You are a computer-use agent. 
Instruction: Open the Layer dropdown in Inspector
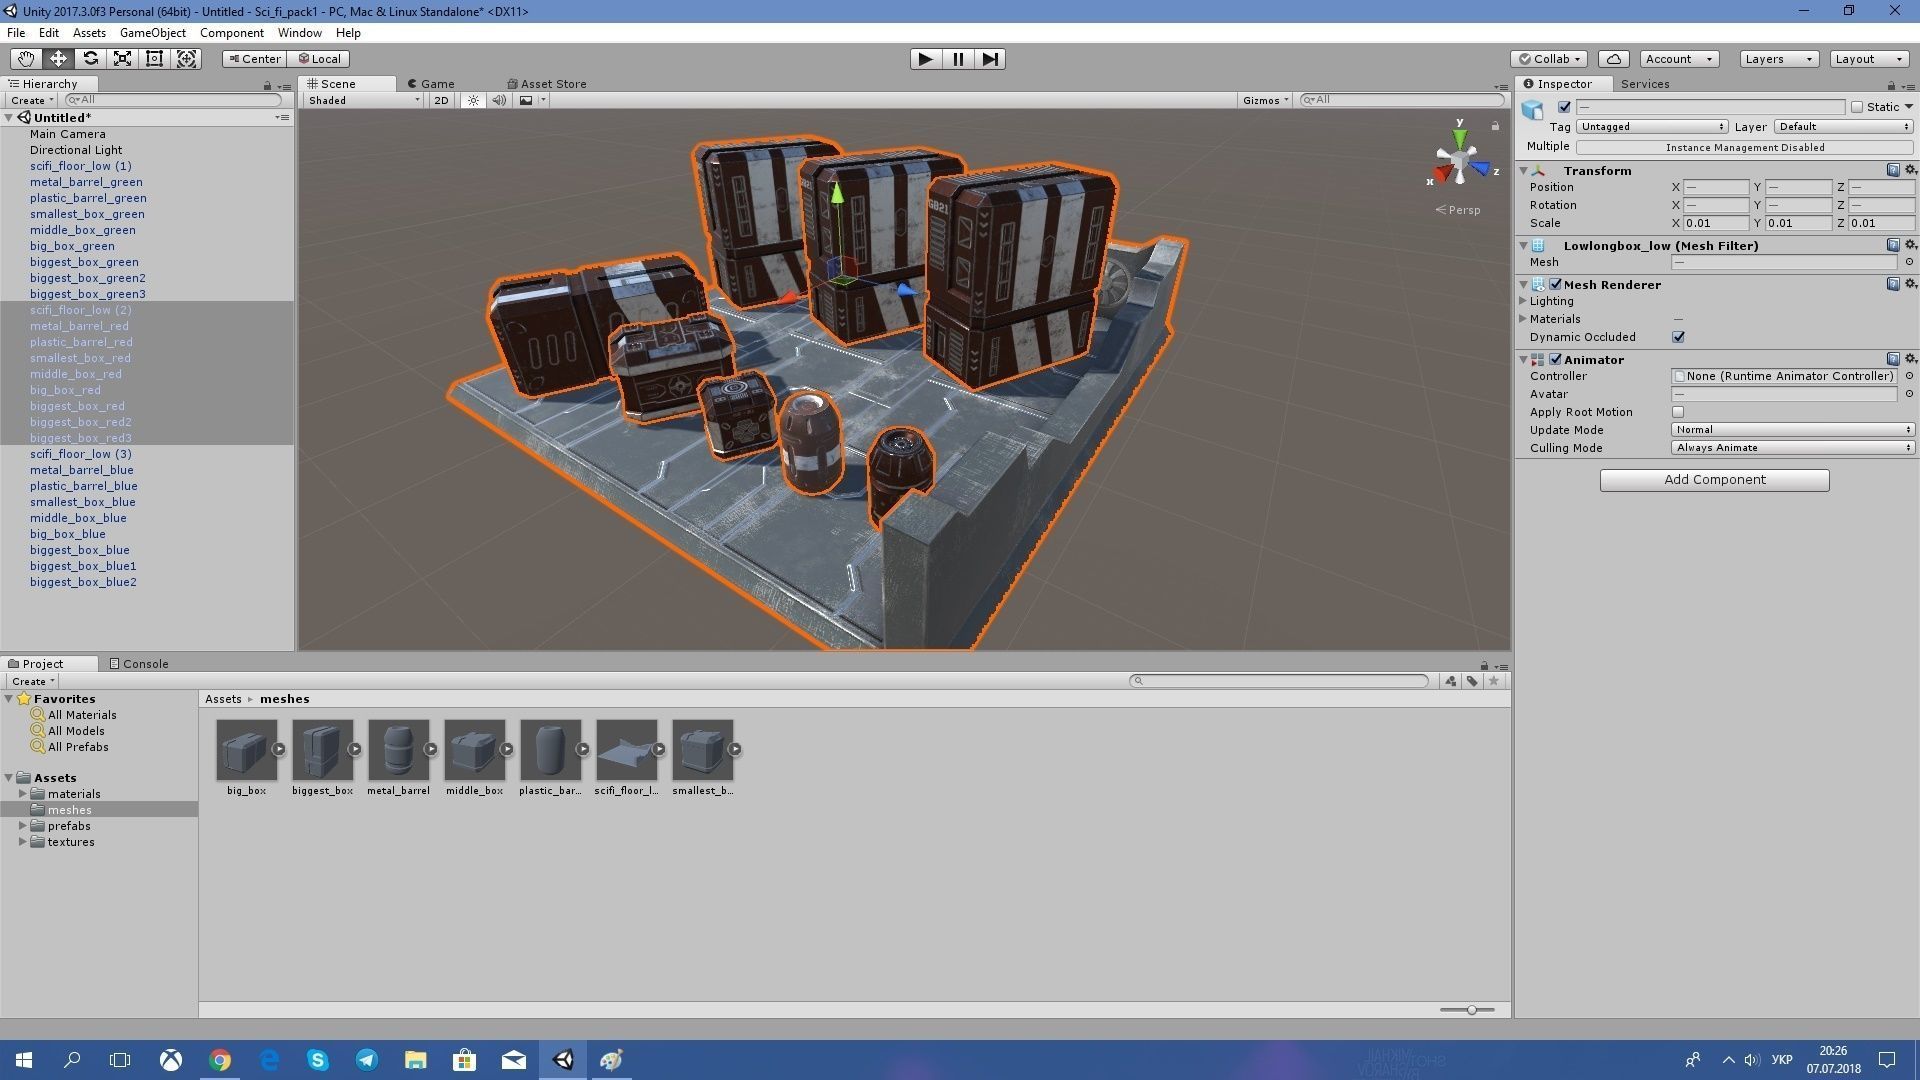tap(1844, 127)
